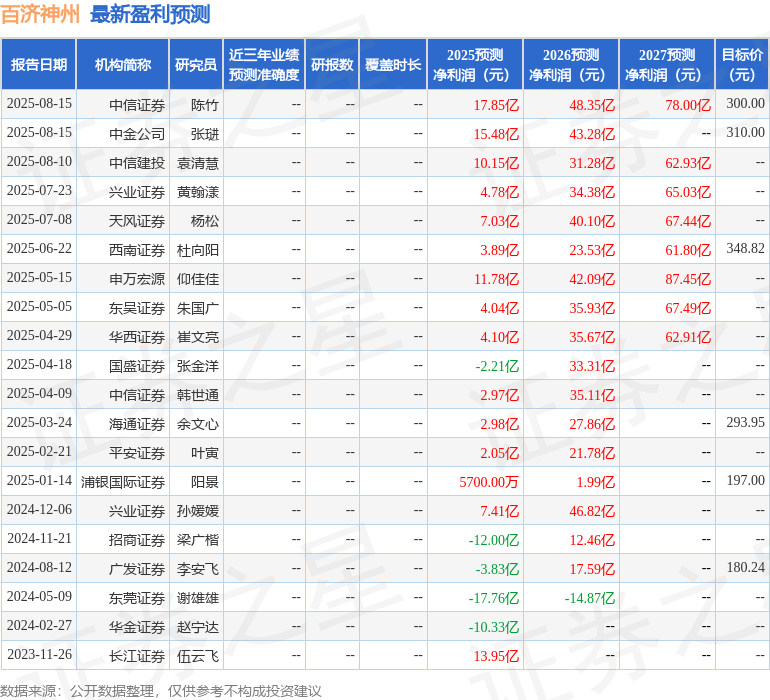The width and height of the screenshot is (770, 700).
Task: Click the 机构简称 column header
Action: coord(123,65)
